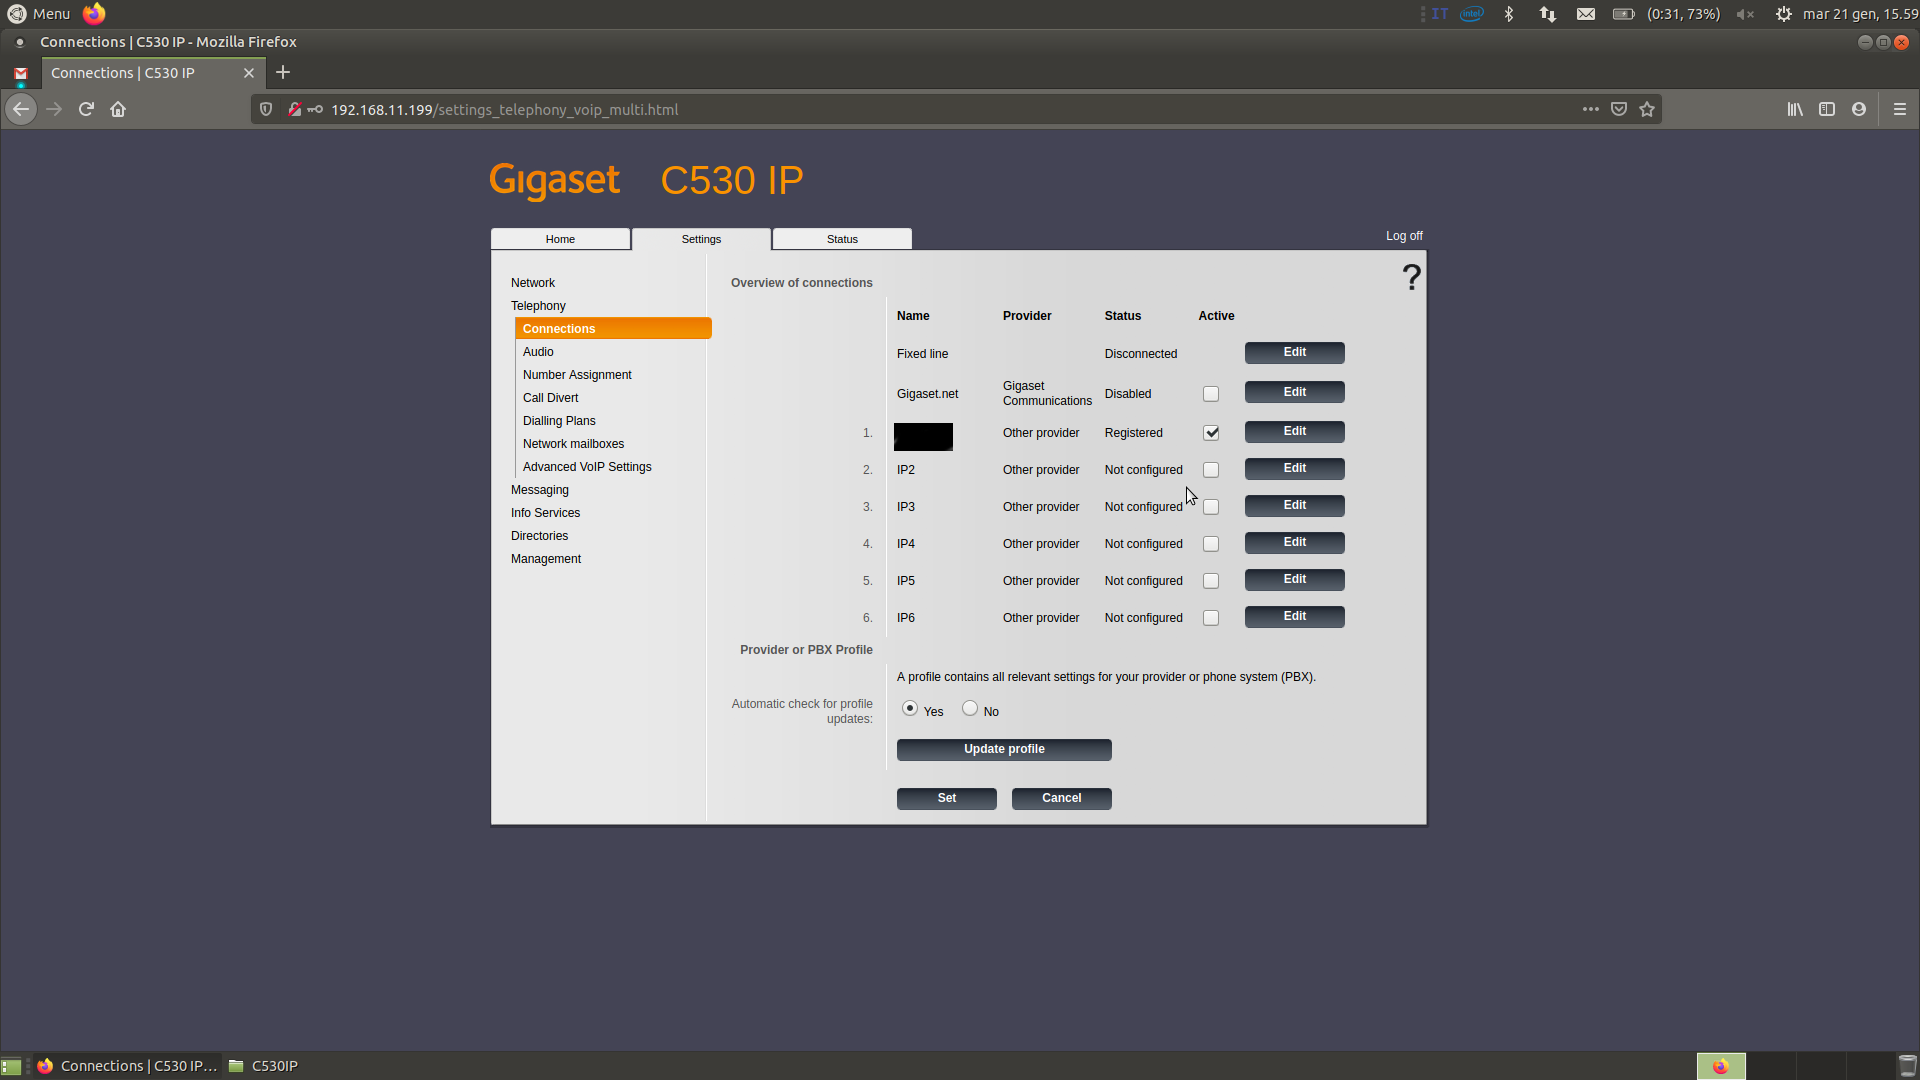1920x1080 pixels.
Task: Close the Connections C530 IP tab
Action: [249, 73]
